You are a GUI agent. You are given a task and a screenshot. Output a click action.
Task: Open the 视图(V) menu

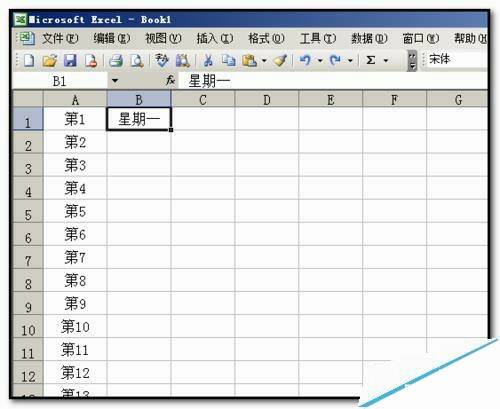point(163,39)
